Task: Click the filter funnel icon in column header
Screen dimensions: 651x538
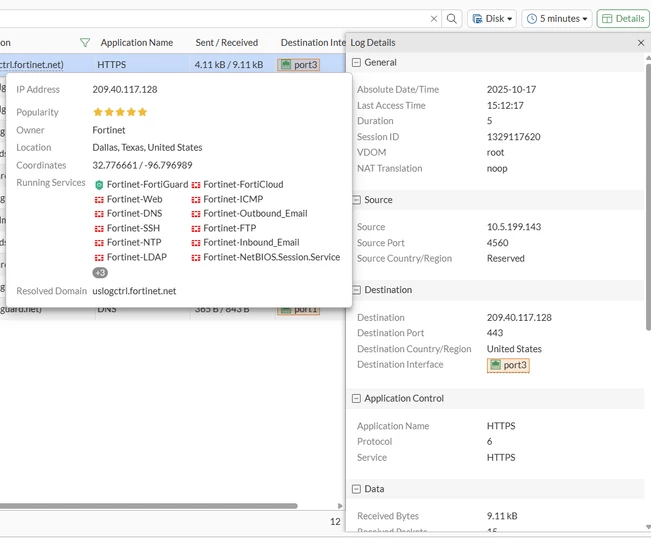Action: tap(85, 42)
